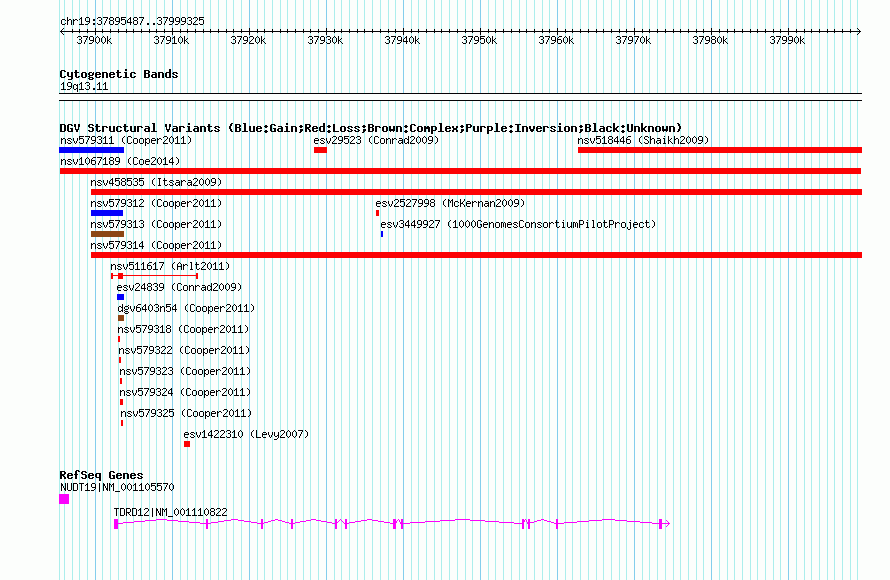Viewport: 890px width, 580px height.
Task: Open the nsv579324 (Cooper2011) label
Action: pos(185,392)
